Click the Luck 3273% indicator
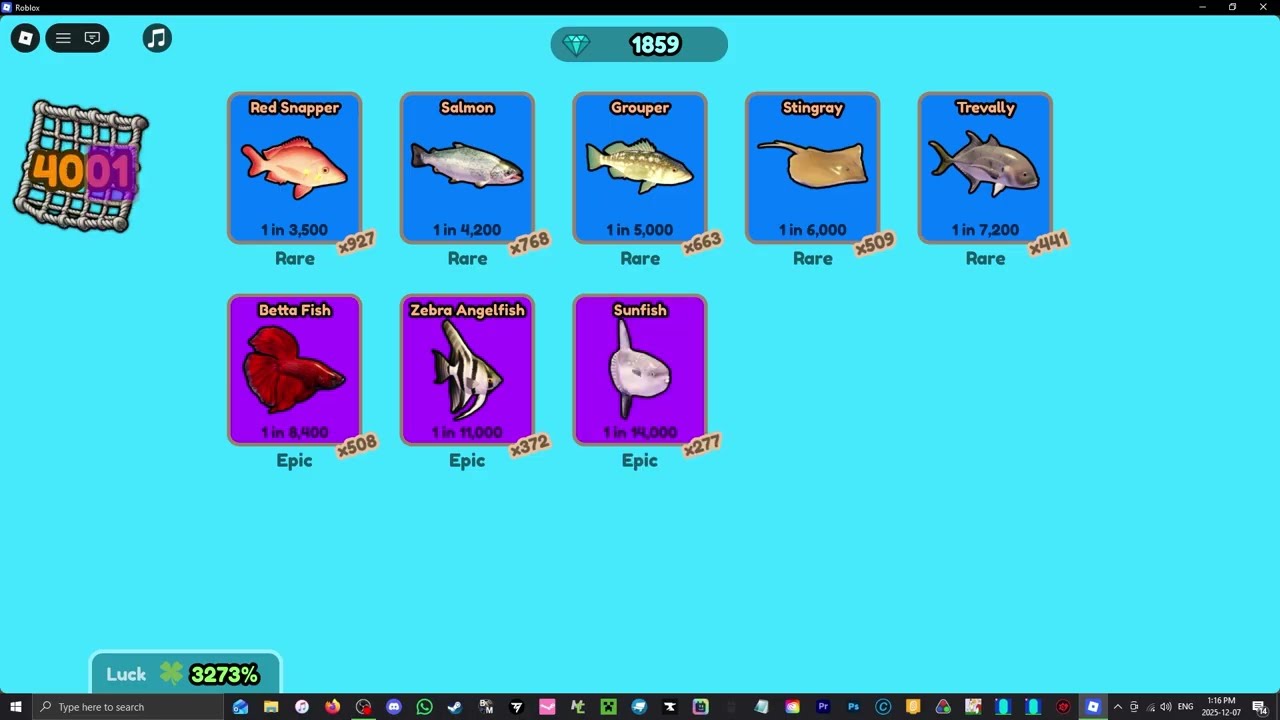Viewport: 1280px width, 720px height. [185, 674]
